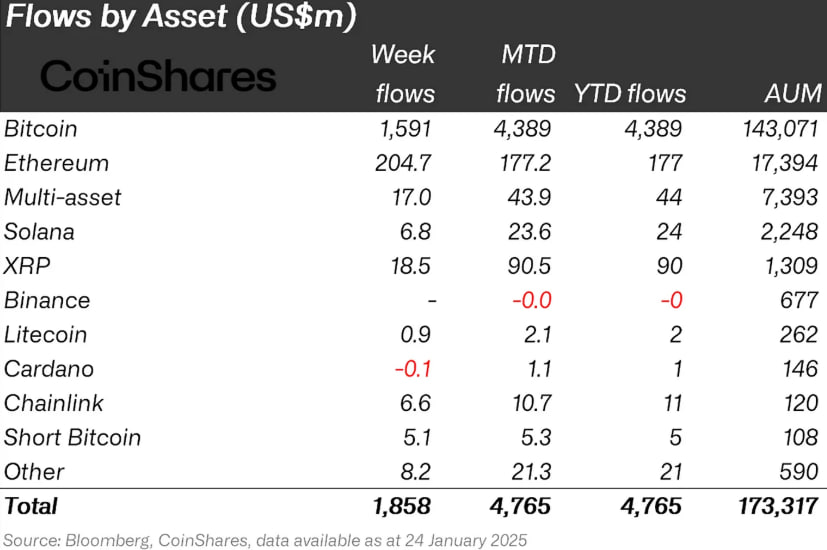Viewport: 827px width, 550px height.
Task: Select the Litecoin AUM value 262
Action: [799, 334]
